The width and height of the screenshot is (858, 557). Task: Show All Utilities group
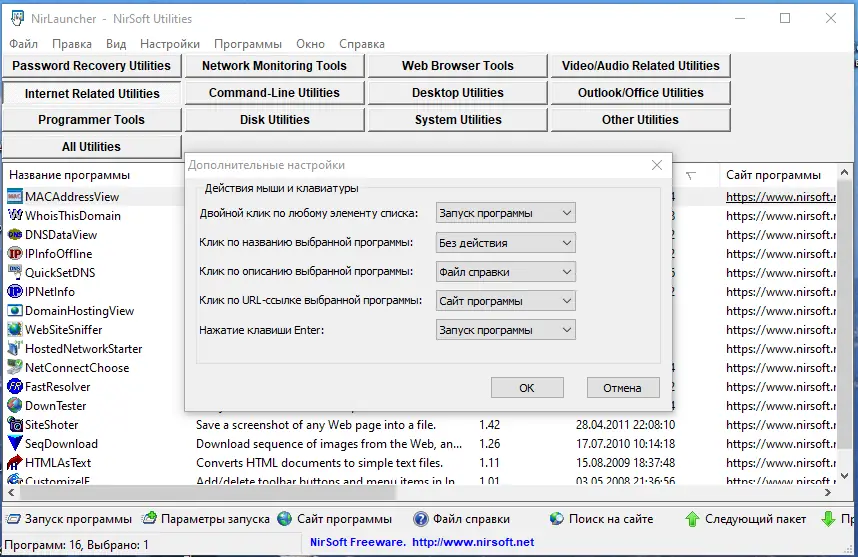[91, 147]
